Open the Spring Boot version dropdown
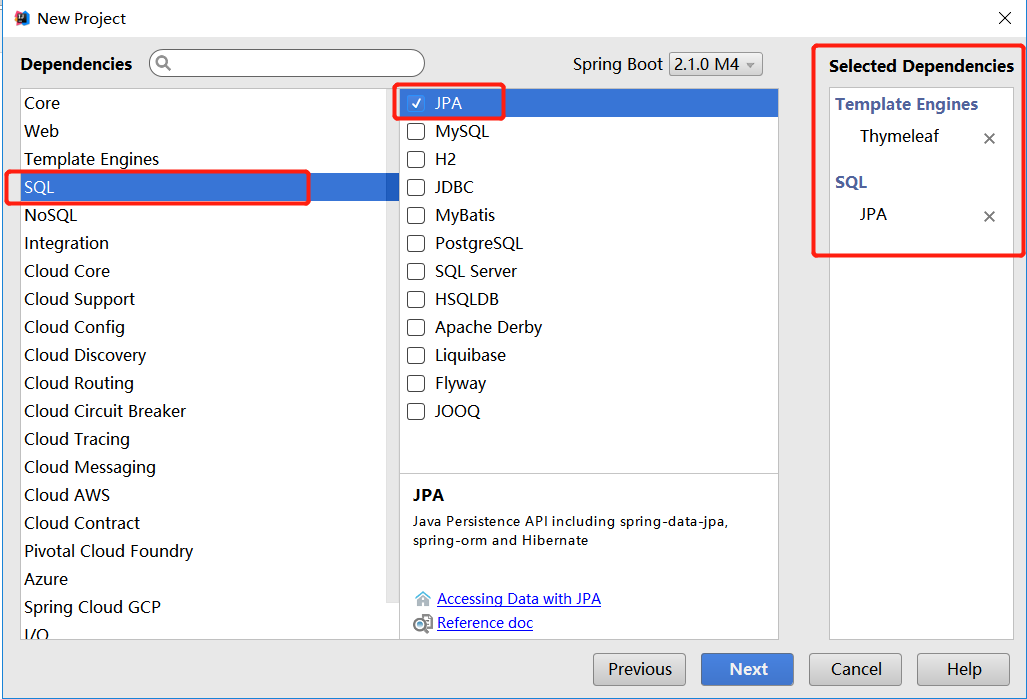 click(x=715, y=64)
